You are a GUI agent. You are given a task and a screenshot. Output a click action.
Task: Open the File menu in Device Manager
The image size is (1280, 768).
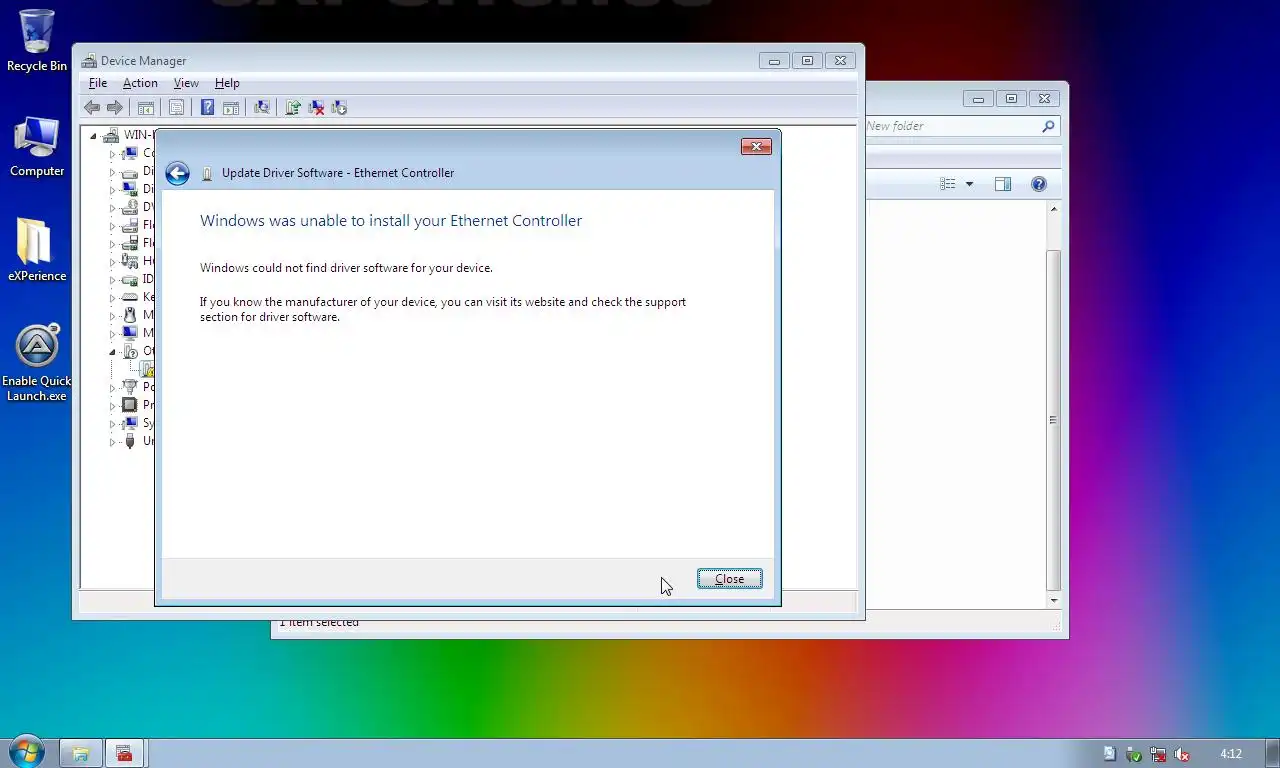click(x=98, y=83)
